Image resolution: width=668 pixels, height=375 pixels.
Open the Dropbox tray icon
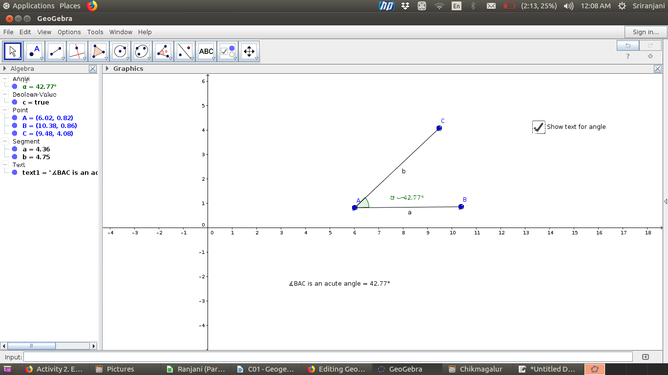point(405,6)
